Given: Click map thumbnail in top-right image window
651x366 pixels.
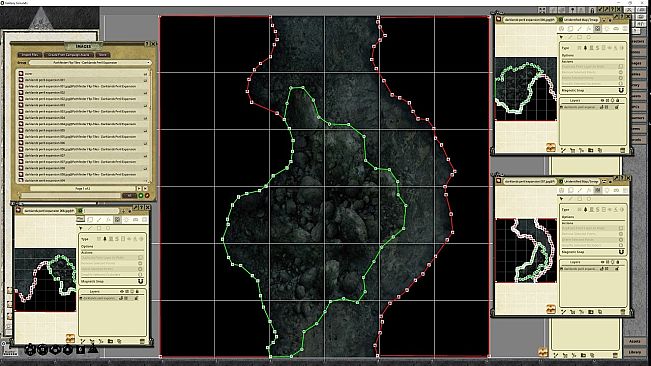Looking at the screenshot, I should coord(526,89).
